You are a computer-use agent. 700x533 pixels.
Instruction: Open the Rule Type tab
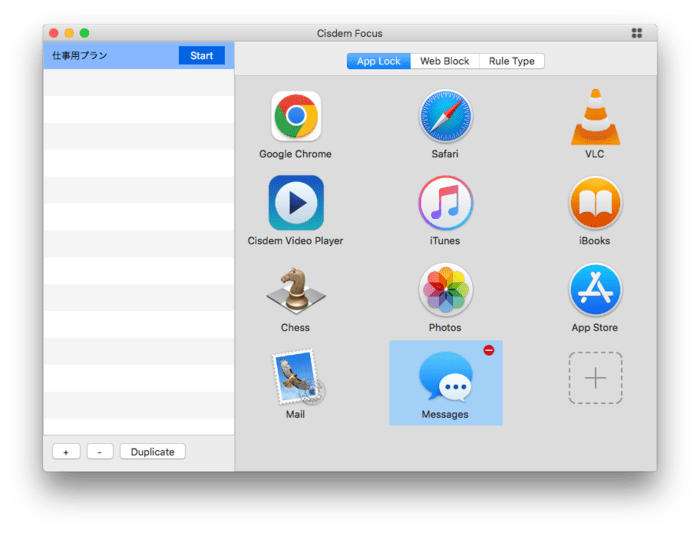(x=511, y=61)
